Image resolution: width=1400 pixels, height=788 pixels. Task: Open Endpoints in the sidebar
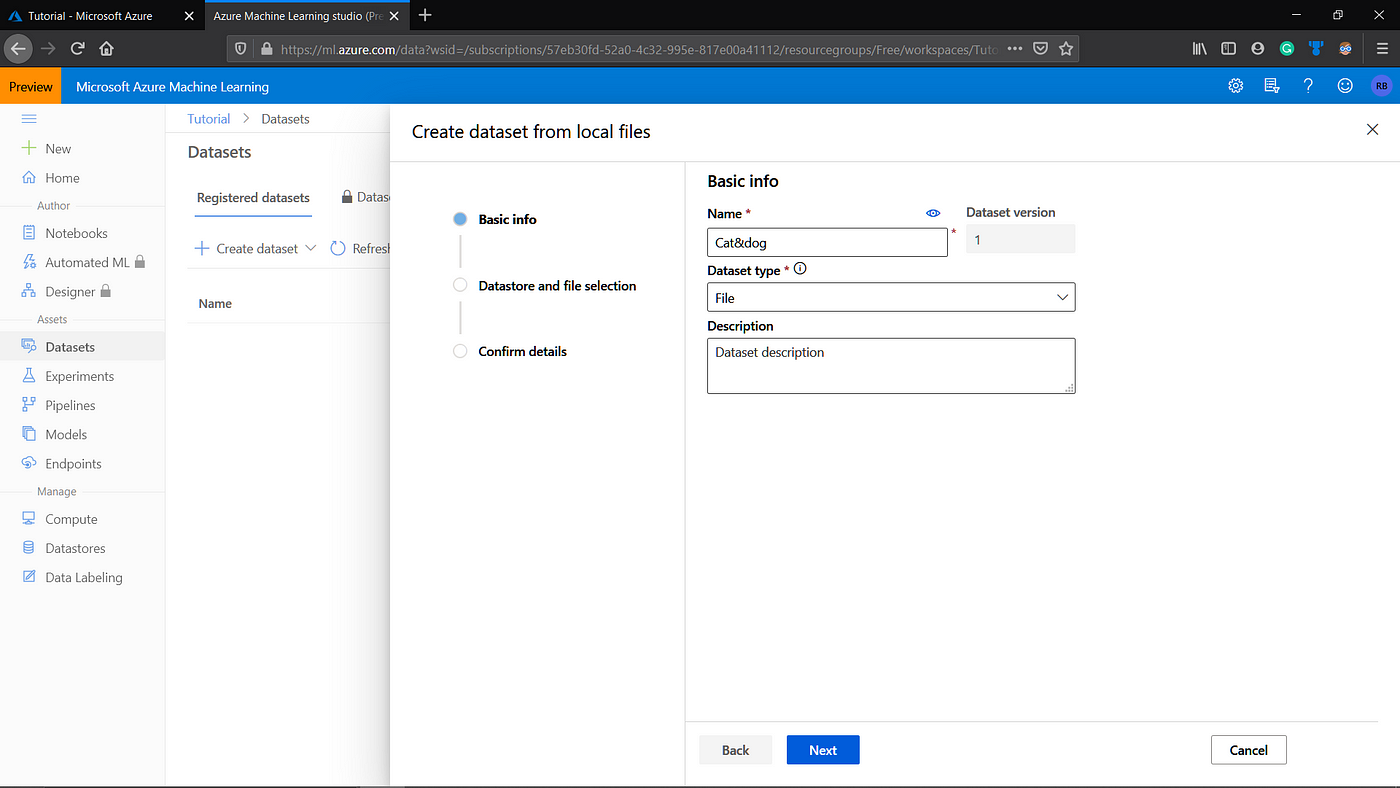(x=73, y=464)
